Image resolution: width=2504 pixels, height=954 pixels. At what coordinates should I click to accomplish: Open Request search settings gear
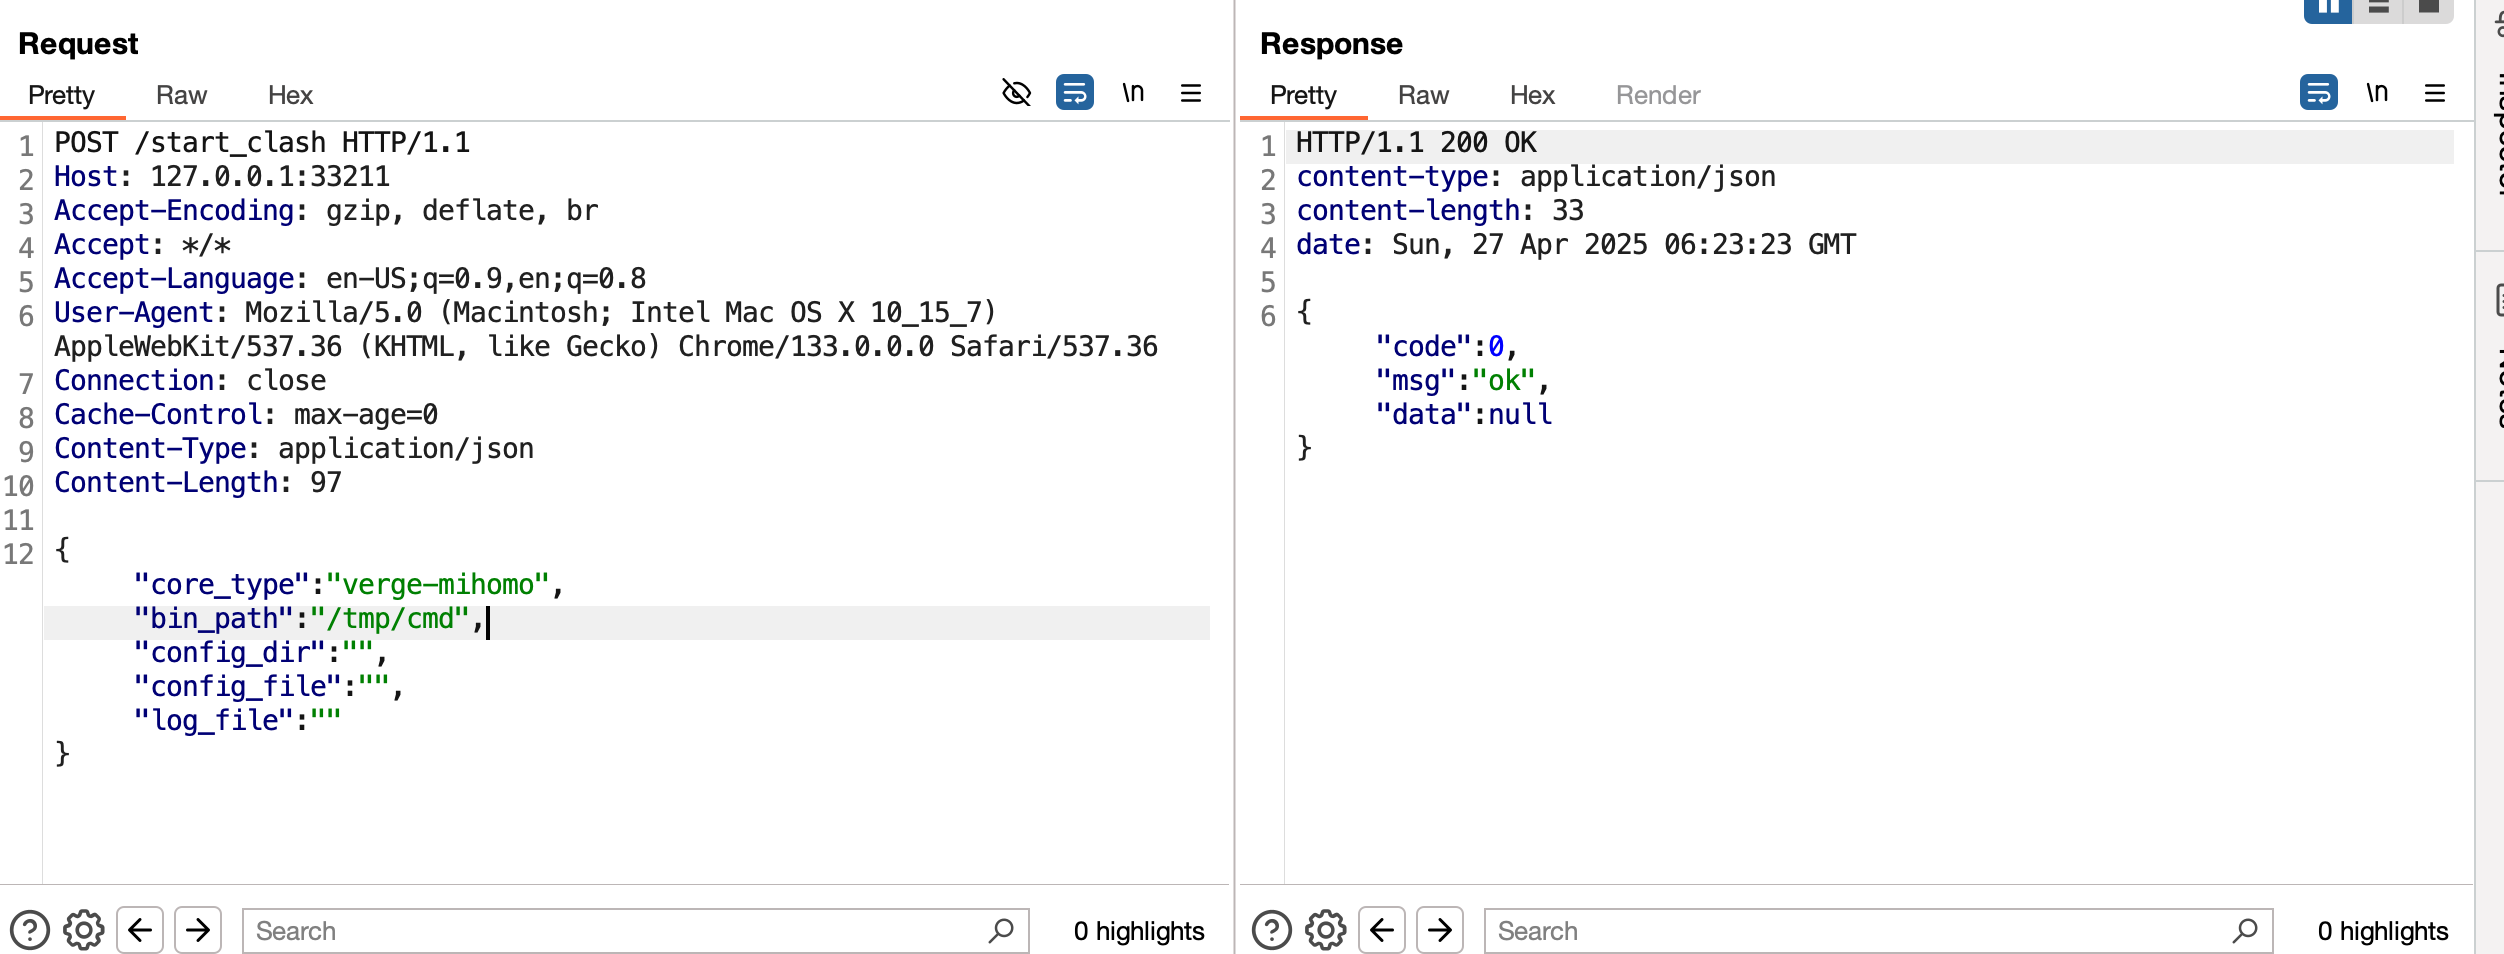[84, 930]
